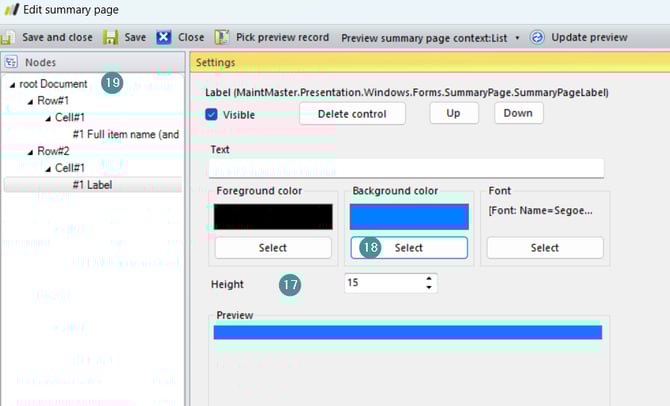Open the Preview summary page context dropdown
Viewport: 670px width, 406px height.
pyautogui.click(x=517, y=38)
